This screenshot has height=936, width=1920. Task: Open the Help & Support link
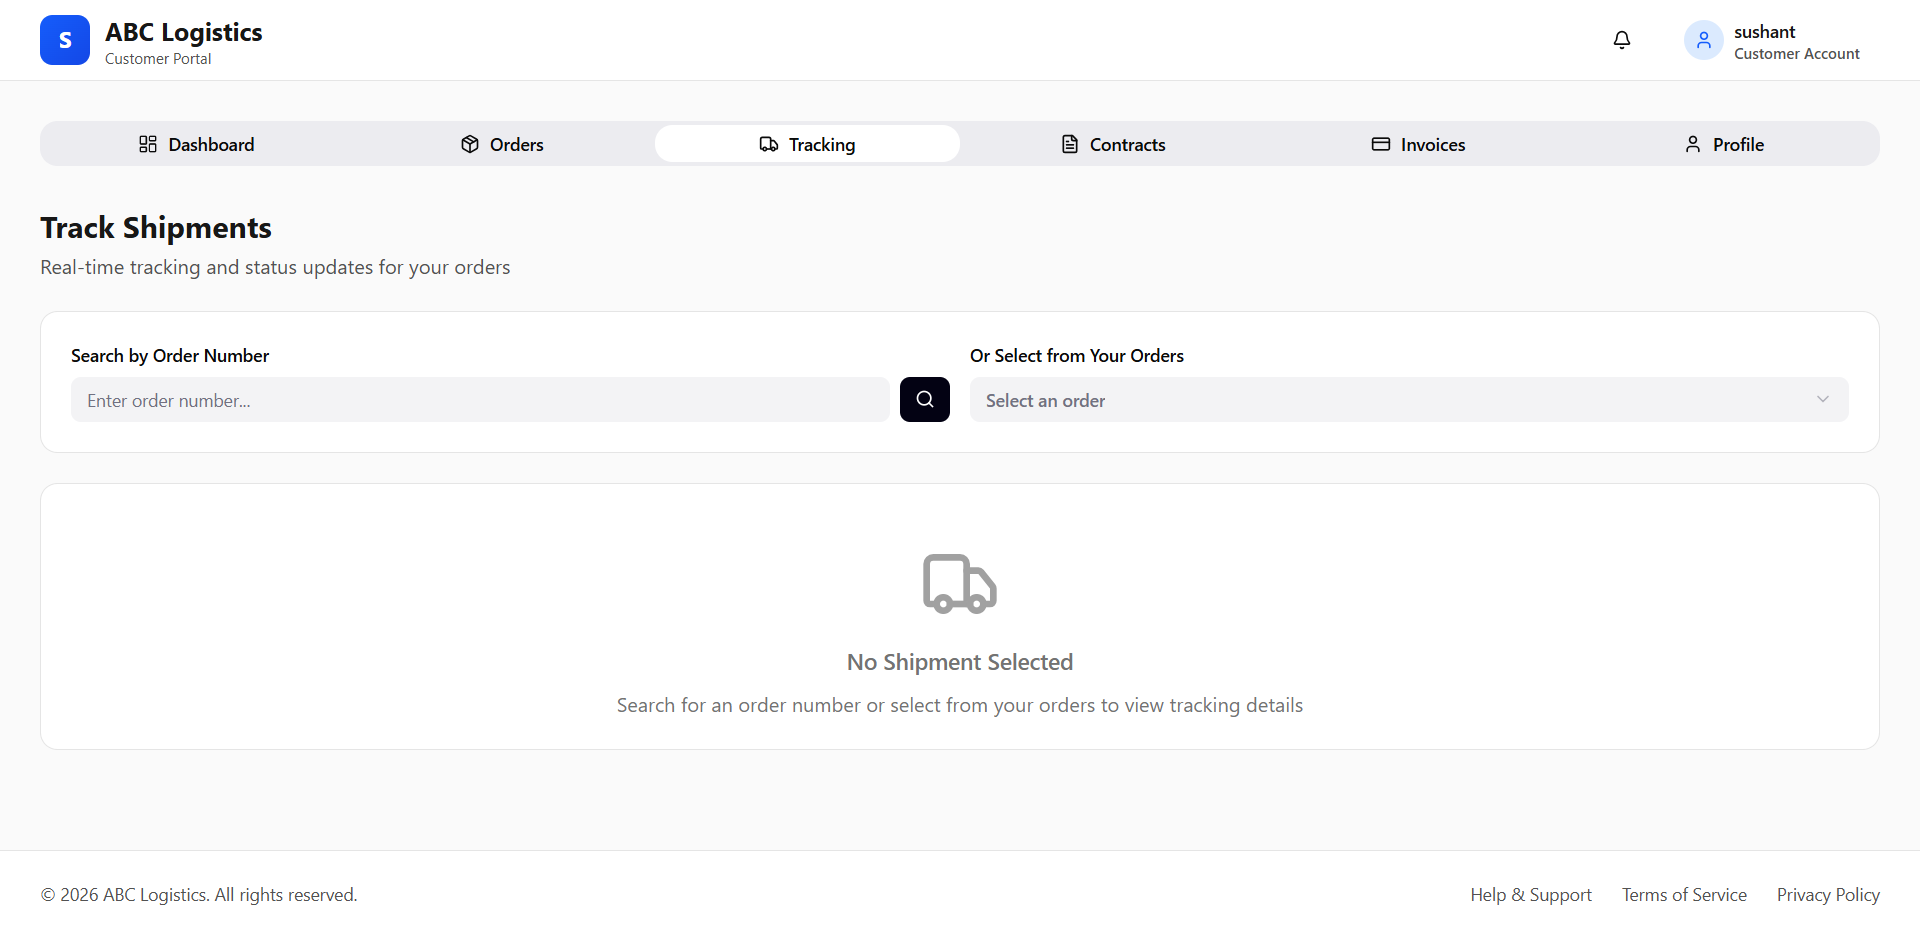pos(1530,894)
